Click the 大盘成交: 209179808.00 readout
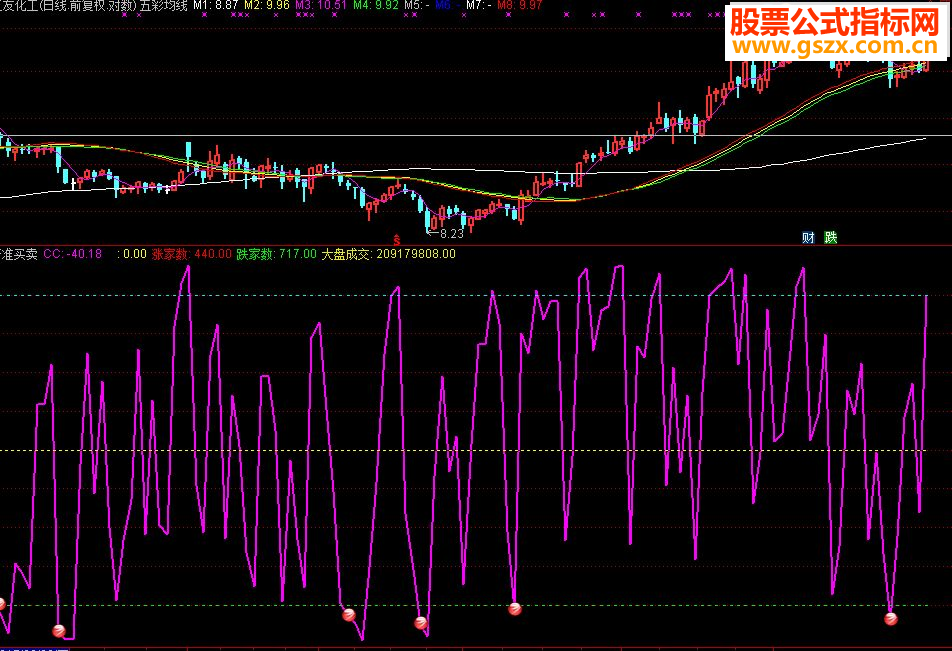The image size is (952, 651). [388, 254]
